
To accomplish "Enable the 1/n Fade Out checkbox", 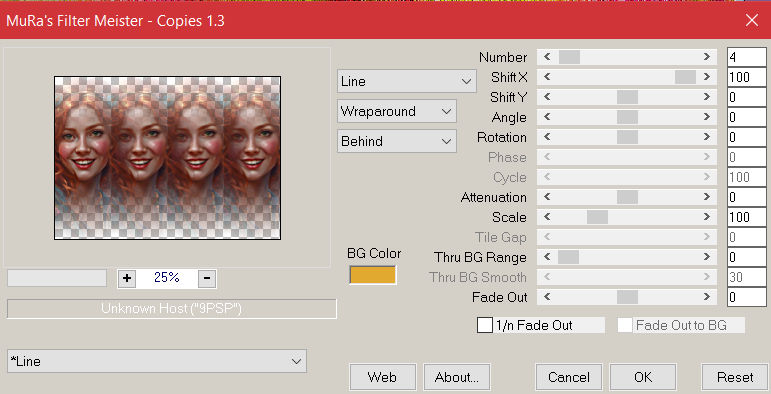I will (485, 325).
